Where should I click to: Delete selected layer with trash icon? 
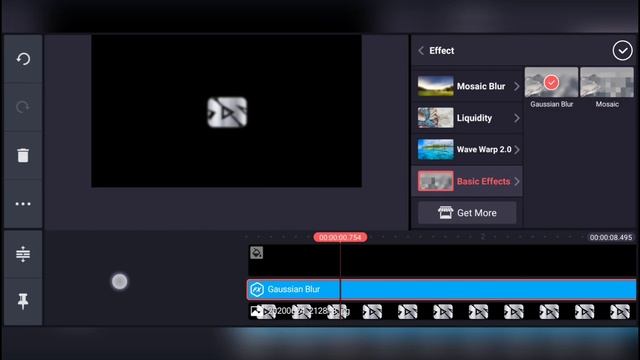(23, 155)
